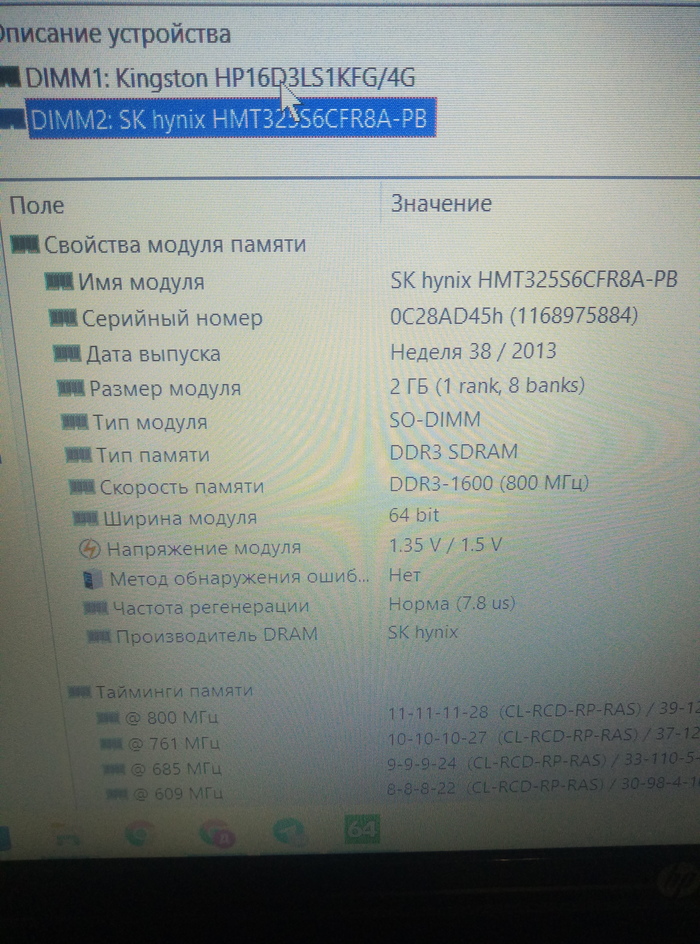Click icon next to 'Серийный номер'
The image size is (700, 944).
pos(63,317)
